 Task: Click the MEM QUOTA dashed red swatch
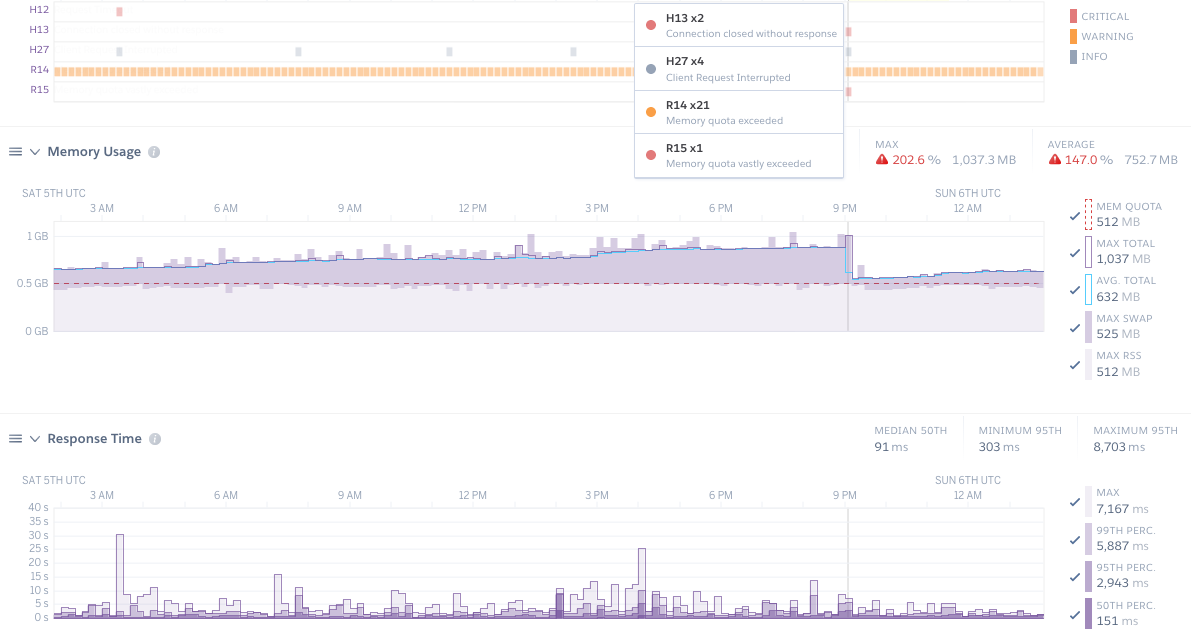click(1088, 214)
